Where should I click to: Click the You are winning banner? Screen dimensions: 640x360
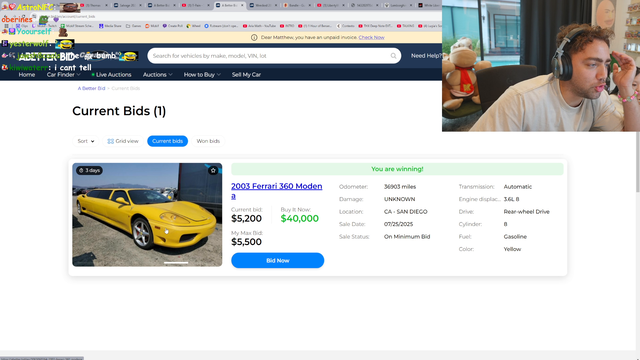click(x=397, y=169)
